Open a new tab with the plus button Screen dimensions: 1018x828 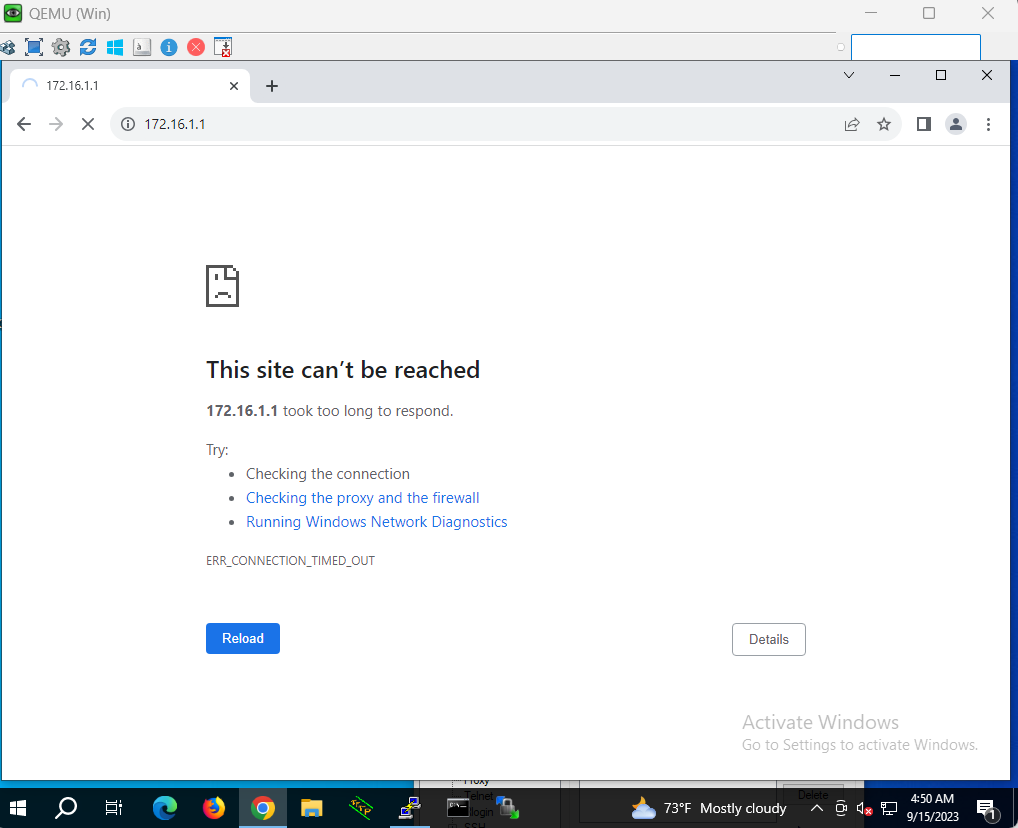[x=271, y=86]
